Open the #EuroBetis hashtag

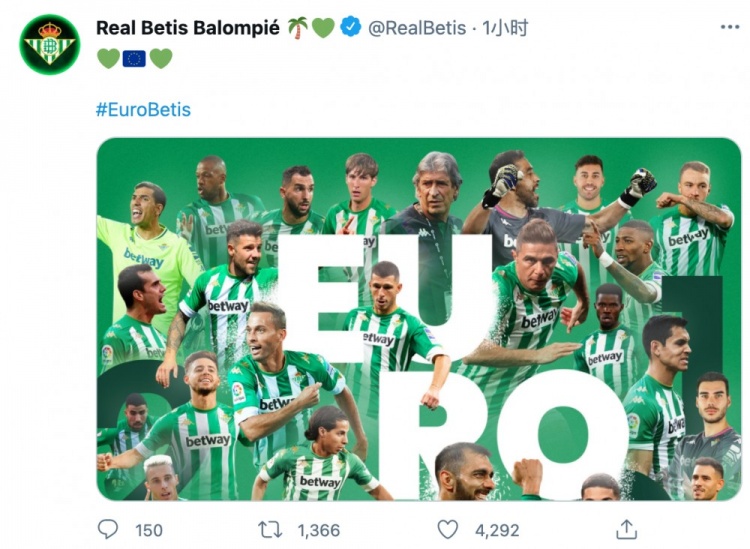[x=143, y=109]
